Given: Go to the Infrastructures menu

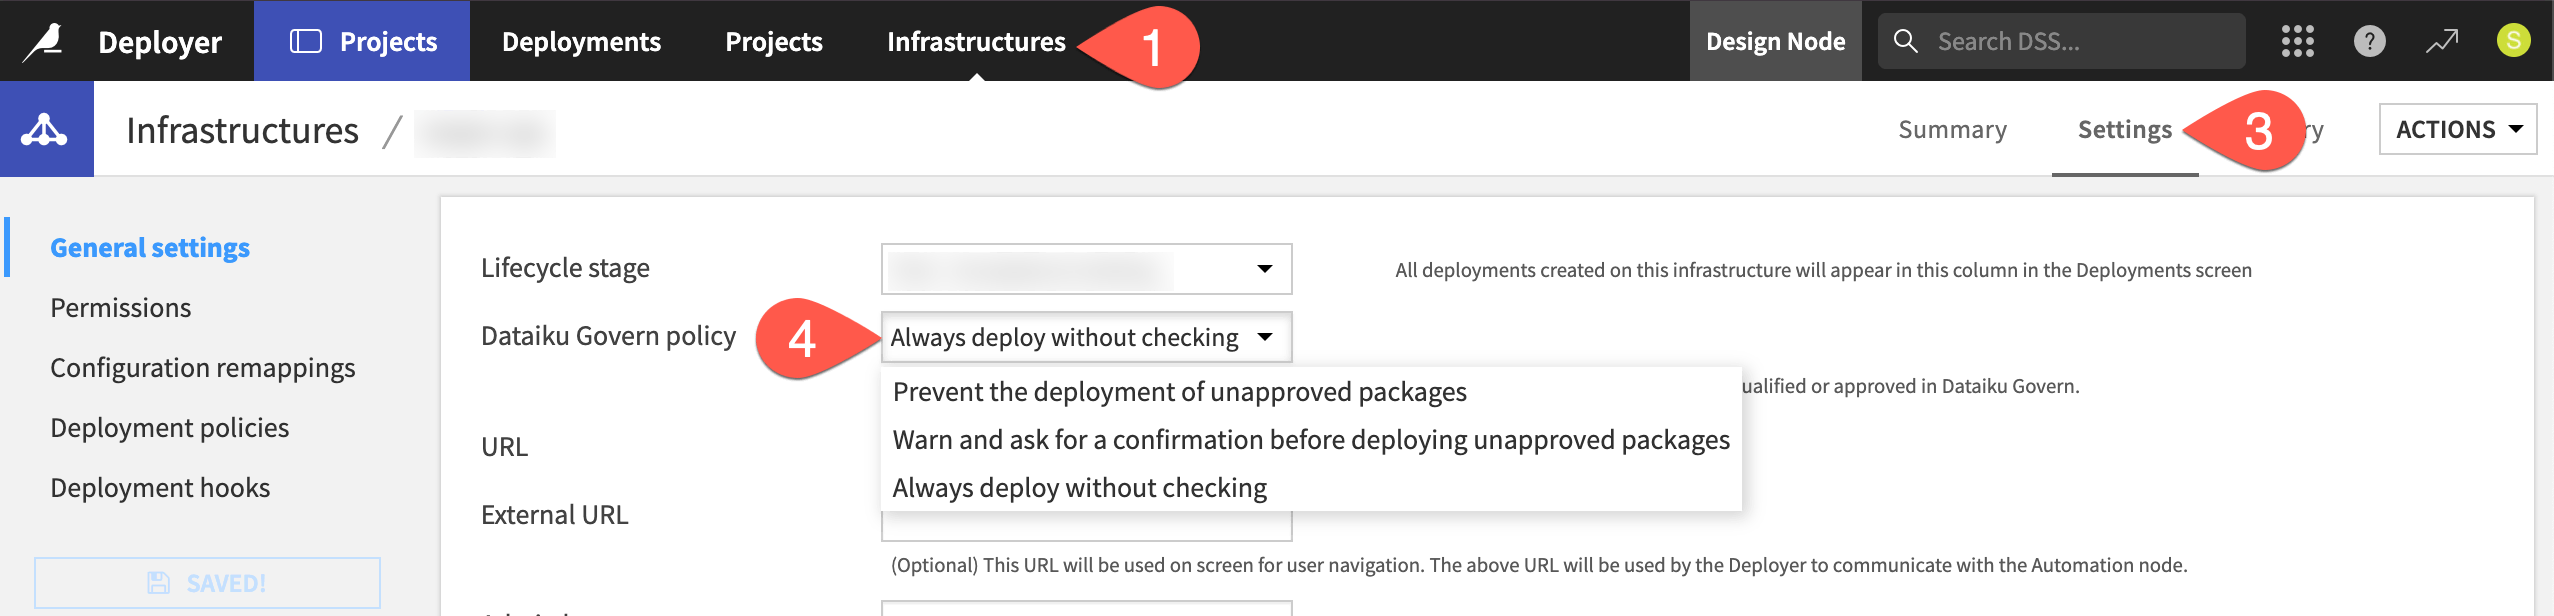Looking at the screenshot, I should pyautogui.click(x=976, y=41).
